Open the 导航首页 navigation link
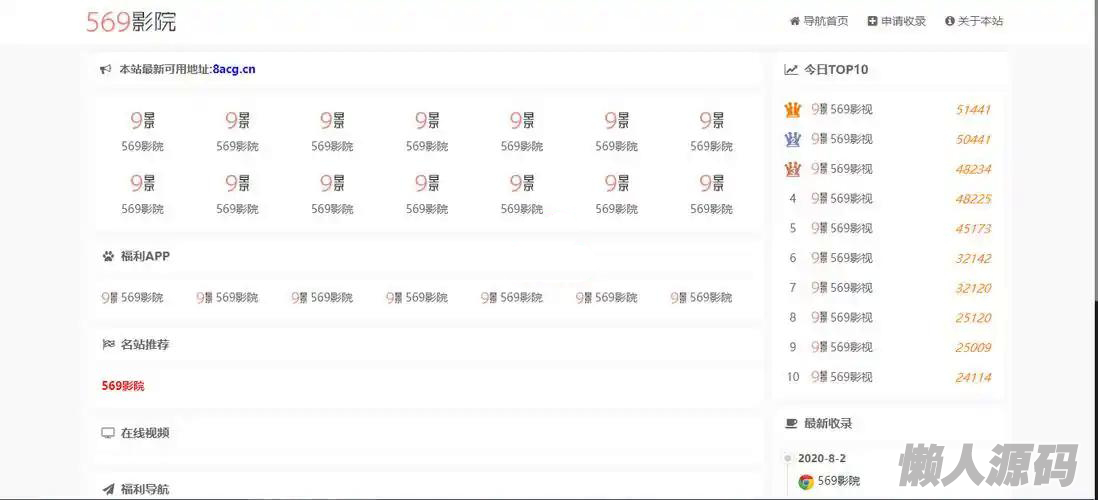1098x500 pixels. coord(826,21)
